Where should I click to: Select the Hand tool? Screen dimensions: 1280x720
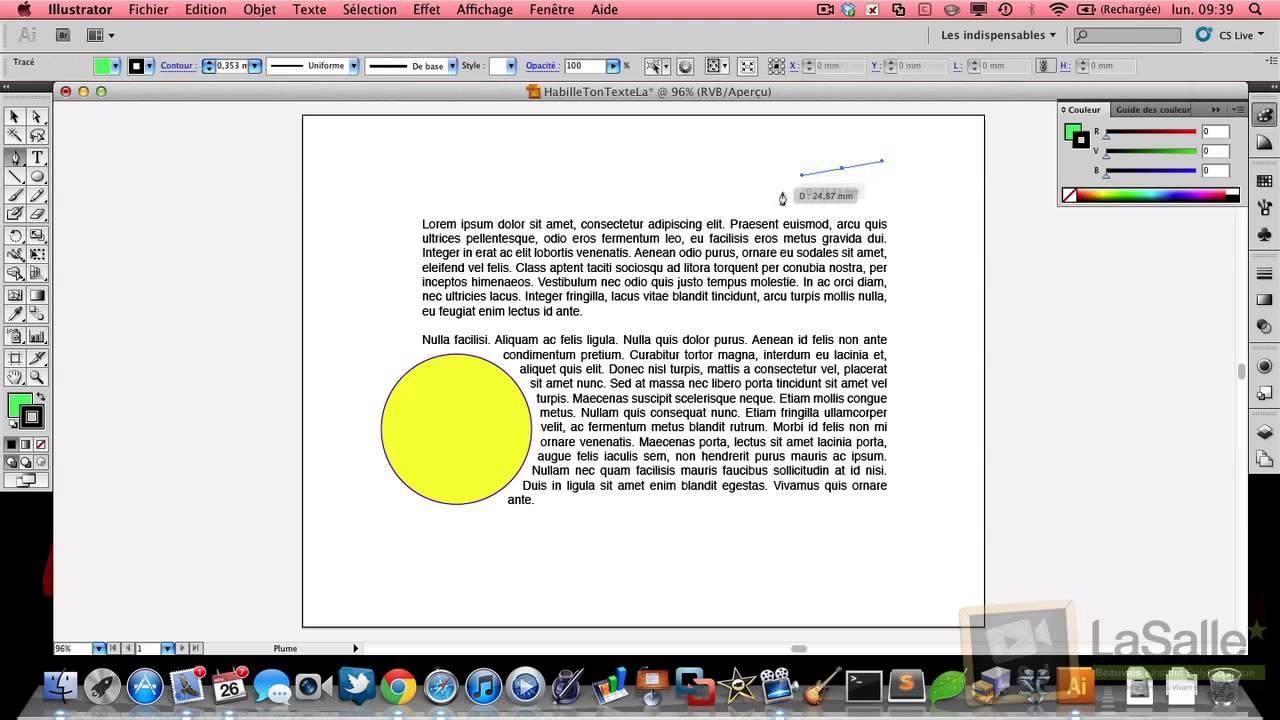(x=15, y=377)
